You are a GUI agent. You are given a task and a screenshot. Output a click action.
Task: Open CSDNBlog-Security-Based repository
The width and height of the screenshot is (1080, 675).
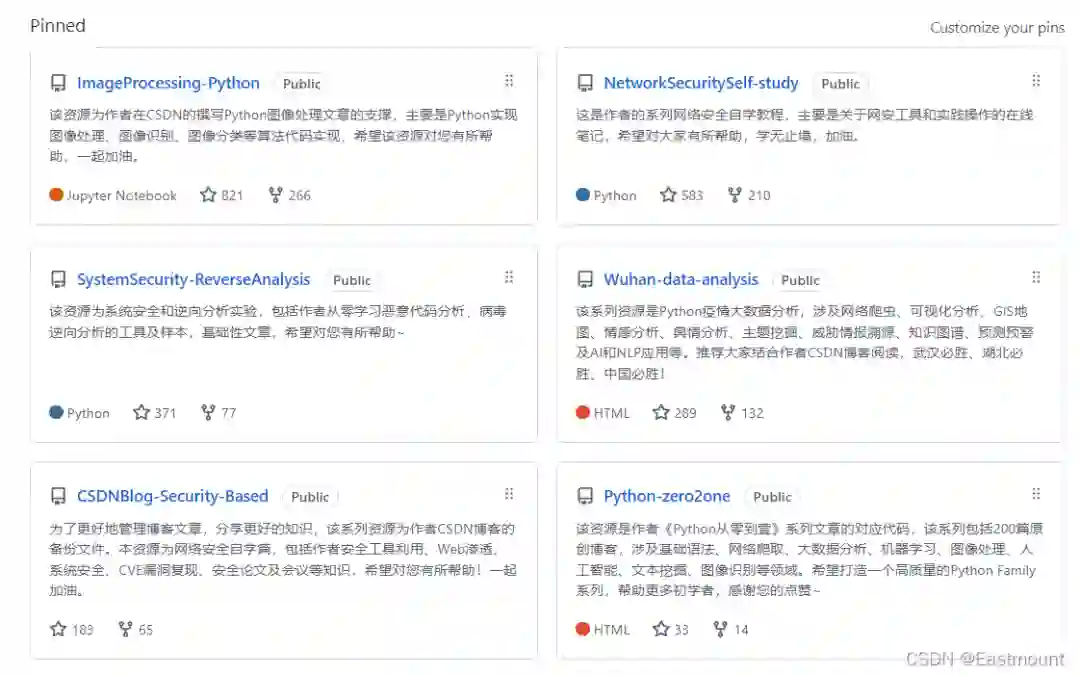coord(172,497)
